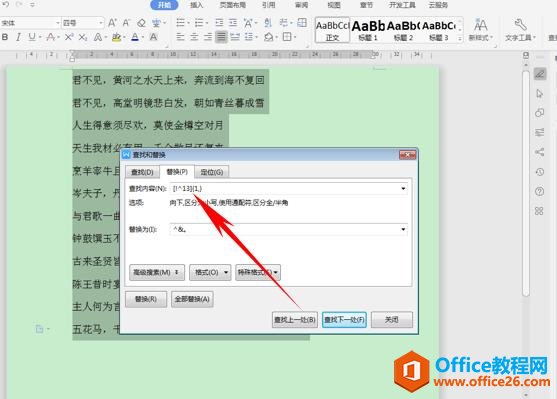Apply italic formatting
Viewport: 557px width, 399px height.
click(18, 37)
